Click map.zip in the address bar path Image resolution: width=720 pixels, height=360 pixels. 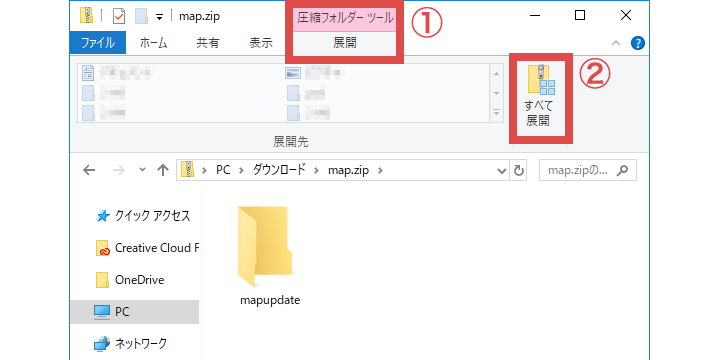point(348,170)
